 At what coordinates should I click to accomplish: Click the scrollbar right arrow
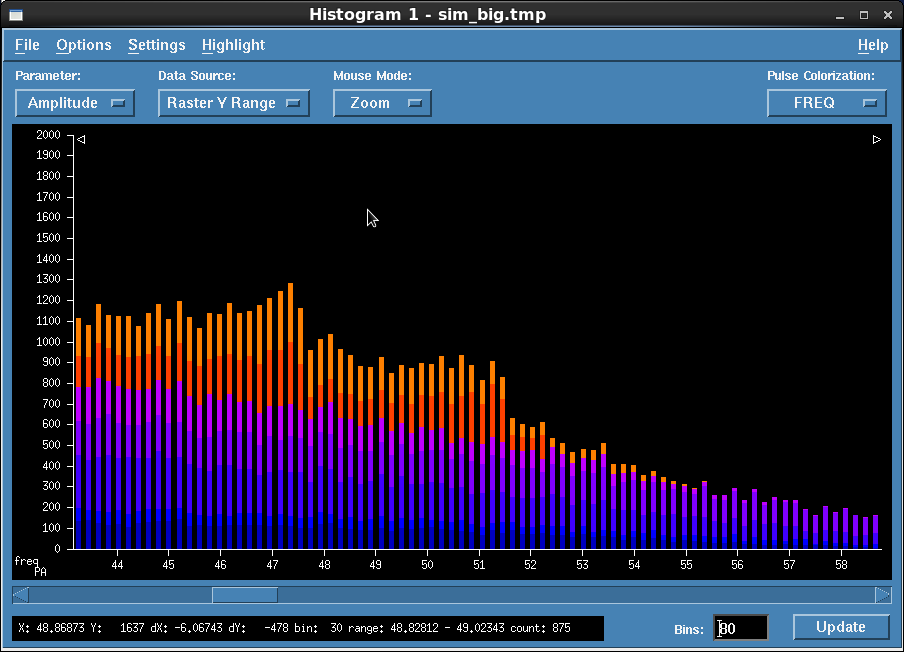[x=883, y=595]
